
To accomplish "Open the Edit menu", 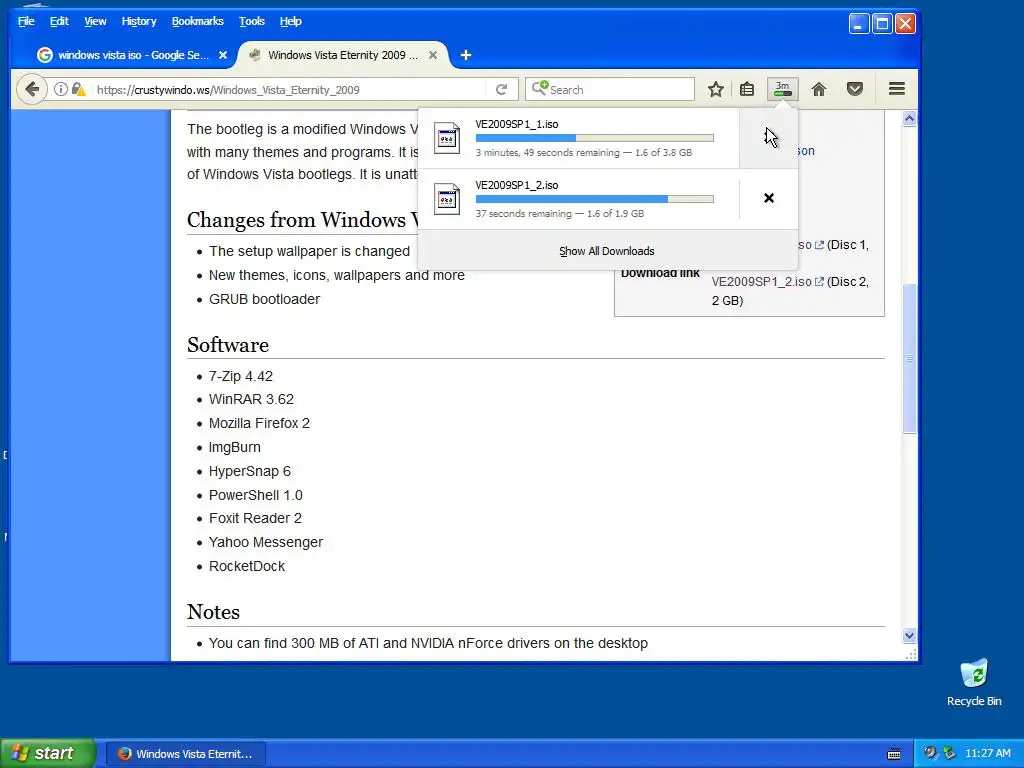I will (x=59, y=22).
